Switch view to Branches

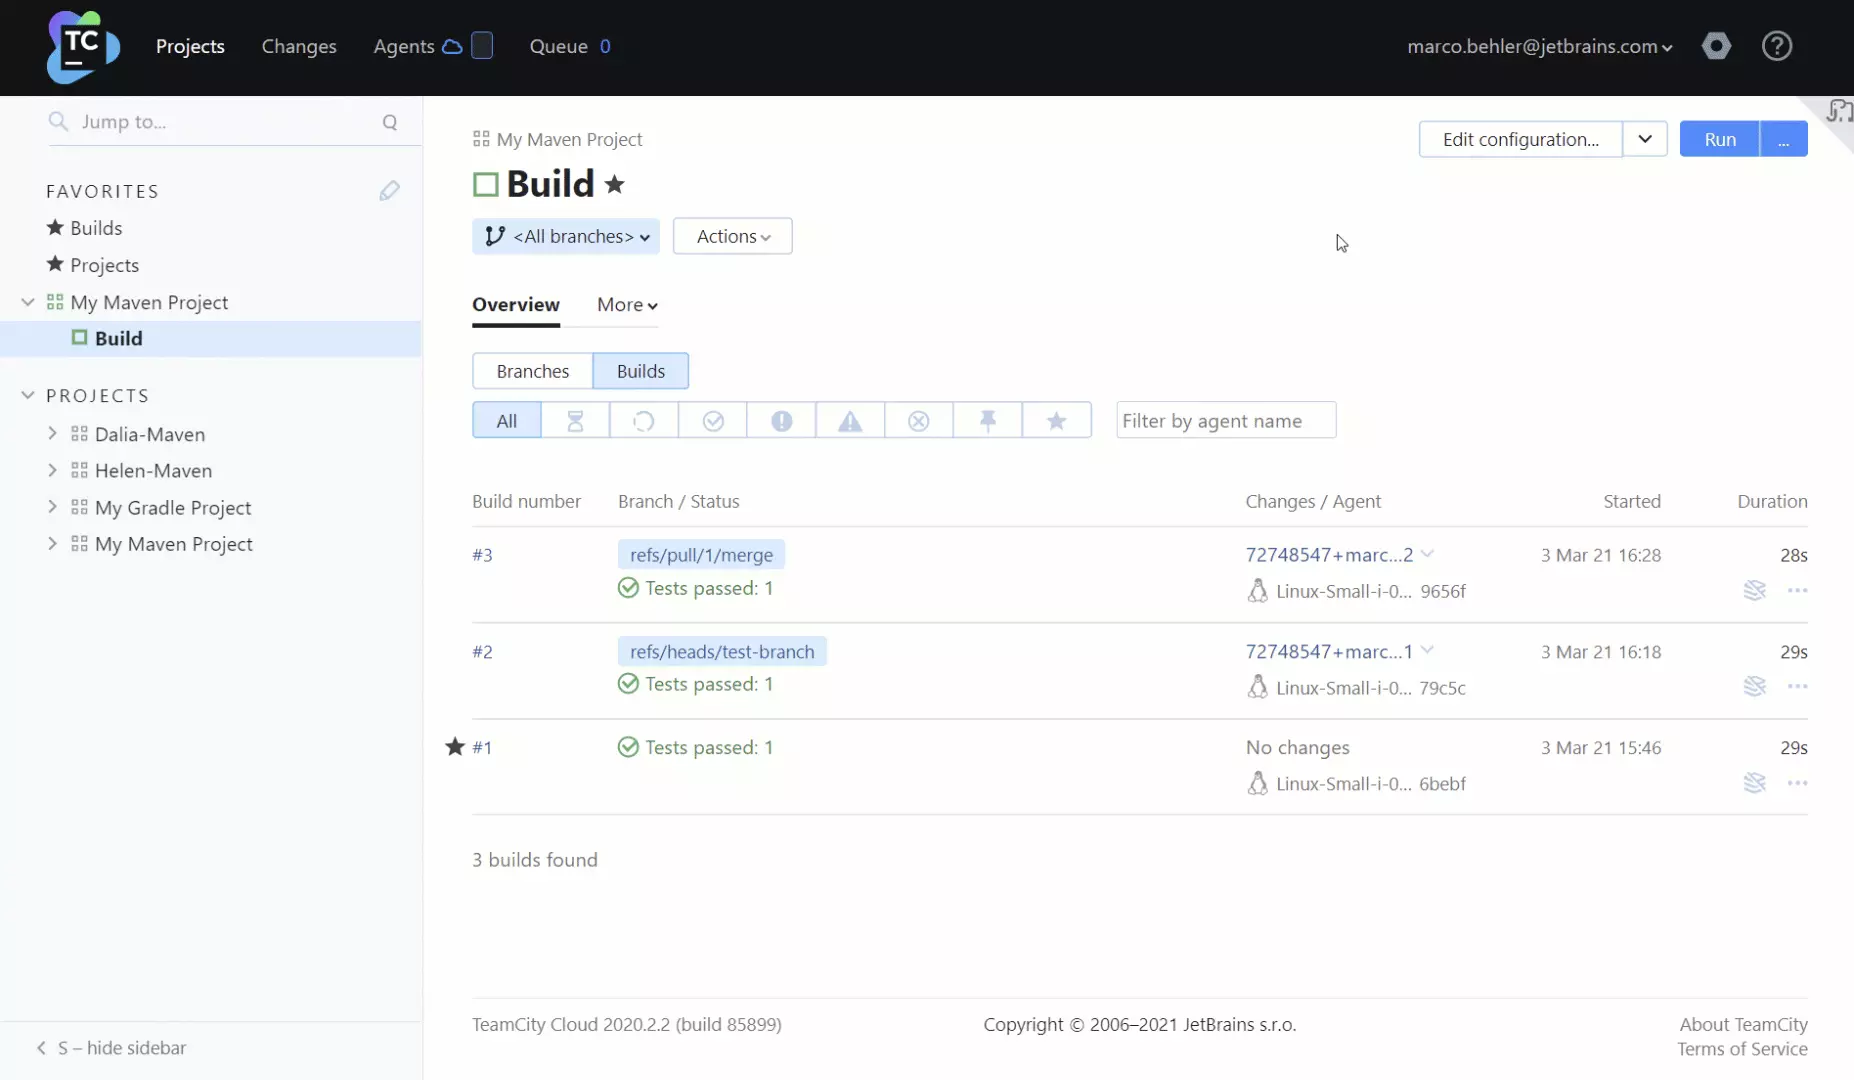pyautogui.click(x=532, y=371)
